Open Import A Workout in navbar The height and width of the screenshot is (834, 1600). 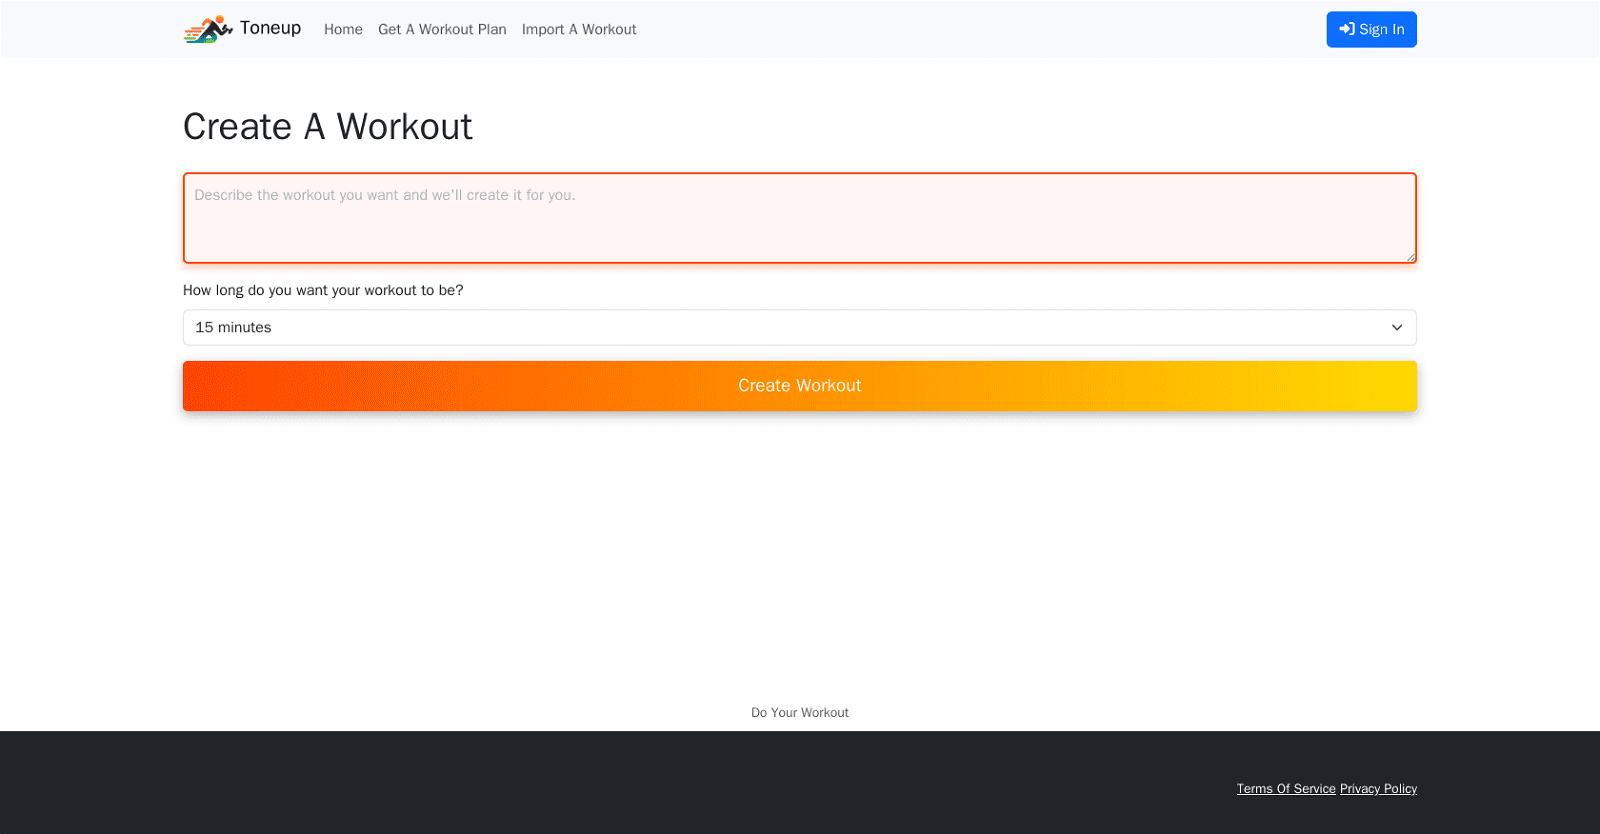tap(579, 30)
